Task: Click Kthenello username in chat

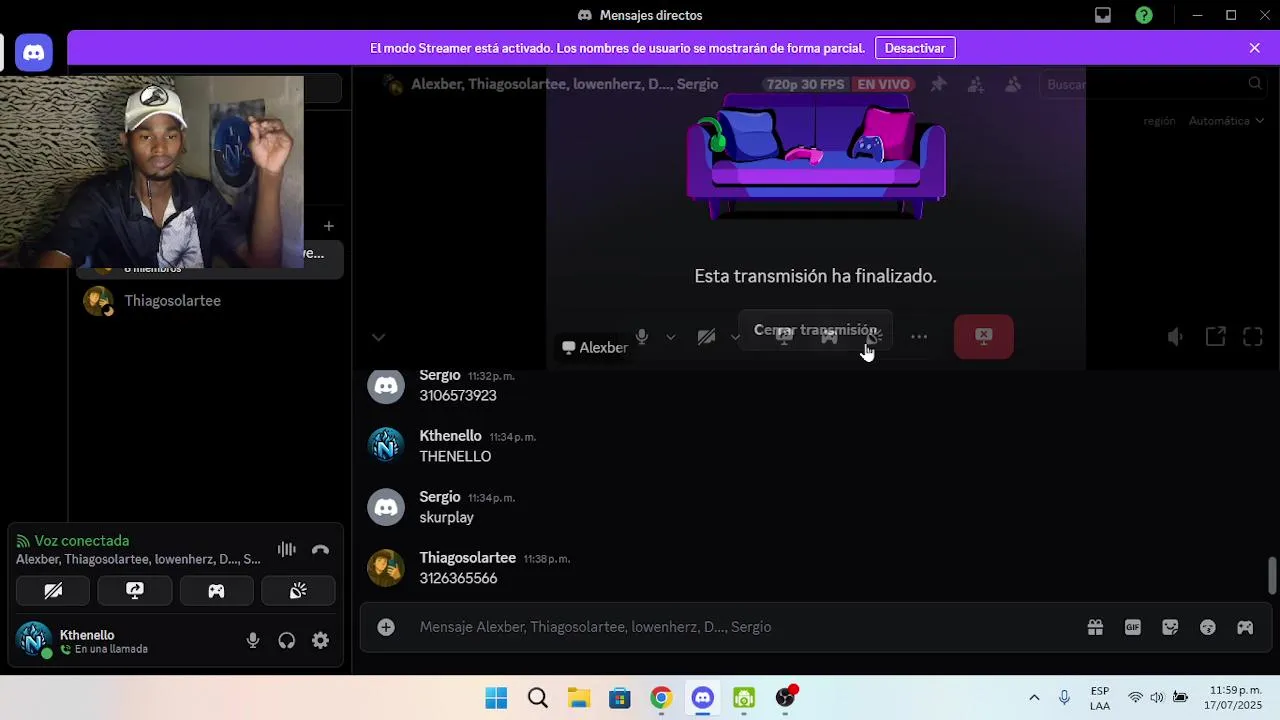Action: [x=450, y=436]
